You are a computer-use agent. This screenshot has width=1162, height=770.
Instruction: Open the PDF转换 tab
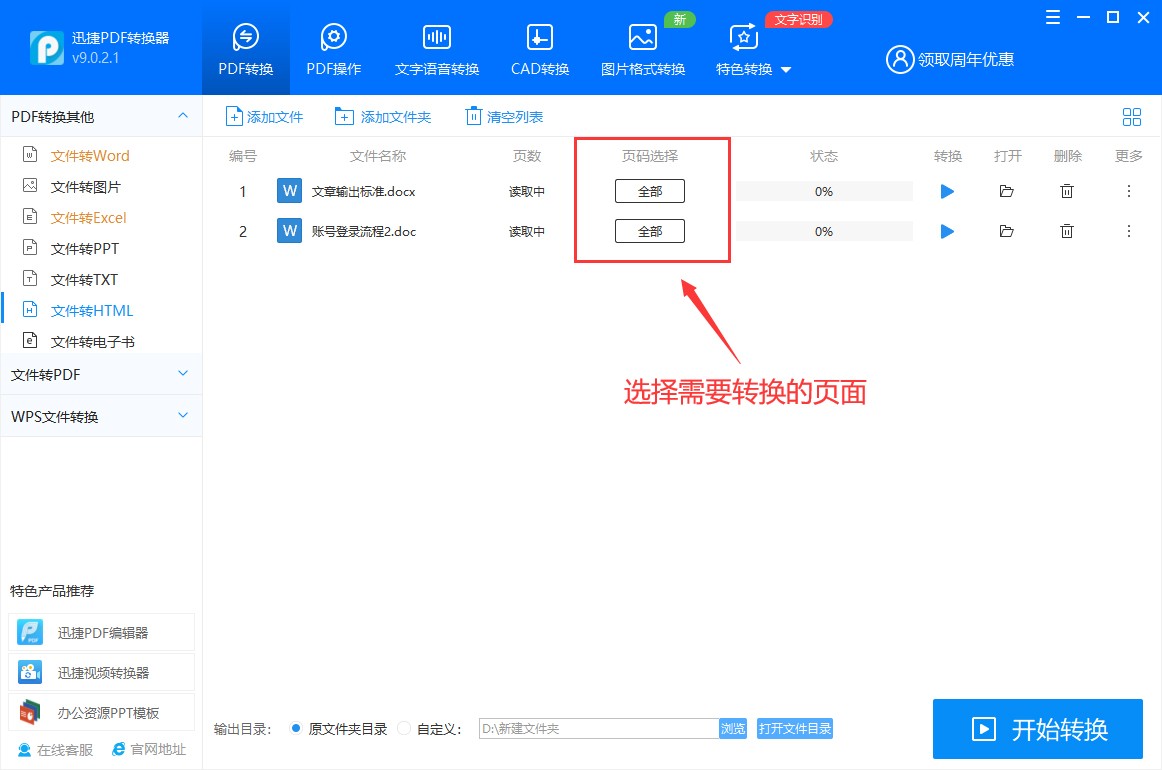click(x=245, y=49)
